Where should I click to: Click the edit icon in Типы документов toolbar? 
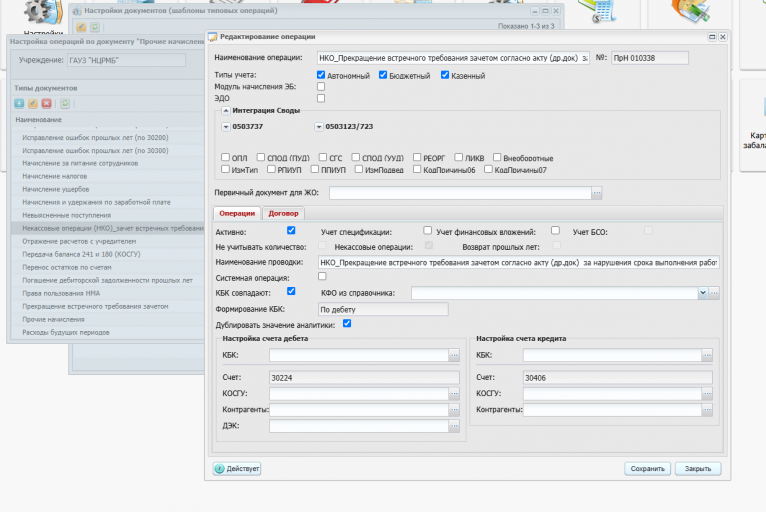33,103
